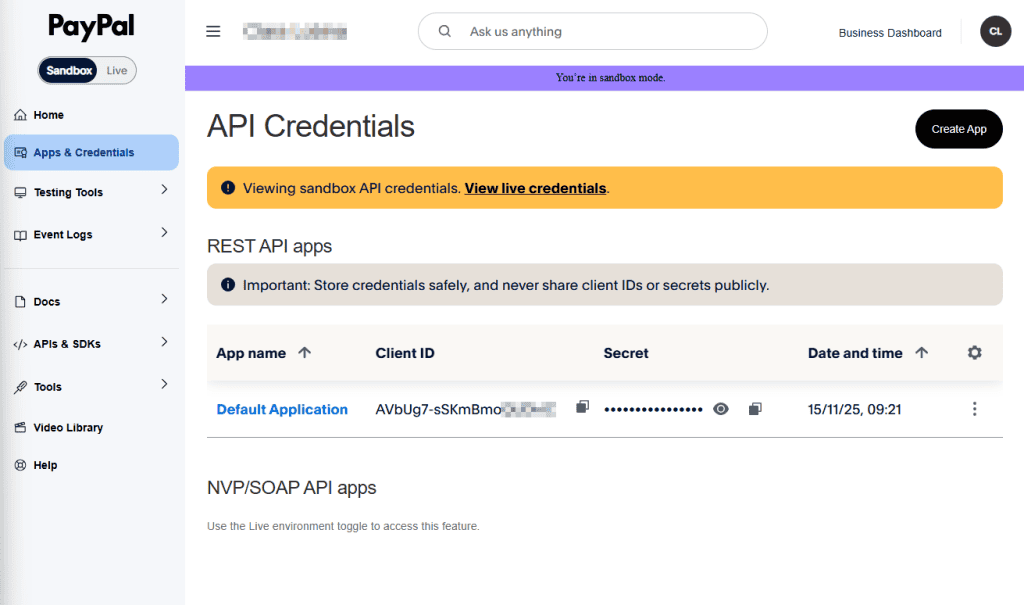Switch the environment toggle to Live
This screenshot has width=1024, height=605.
(116, 70)
